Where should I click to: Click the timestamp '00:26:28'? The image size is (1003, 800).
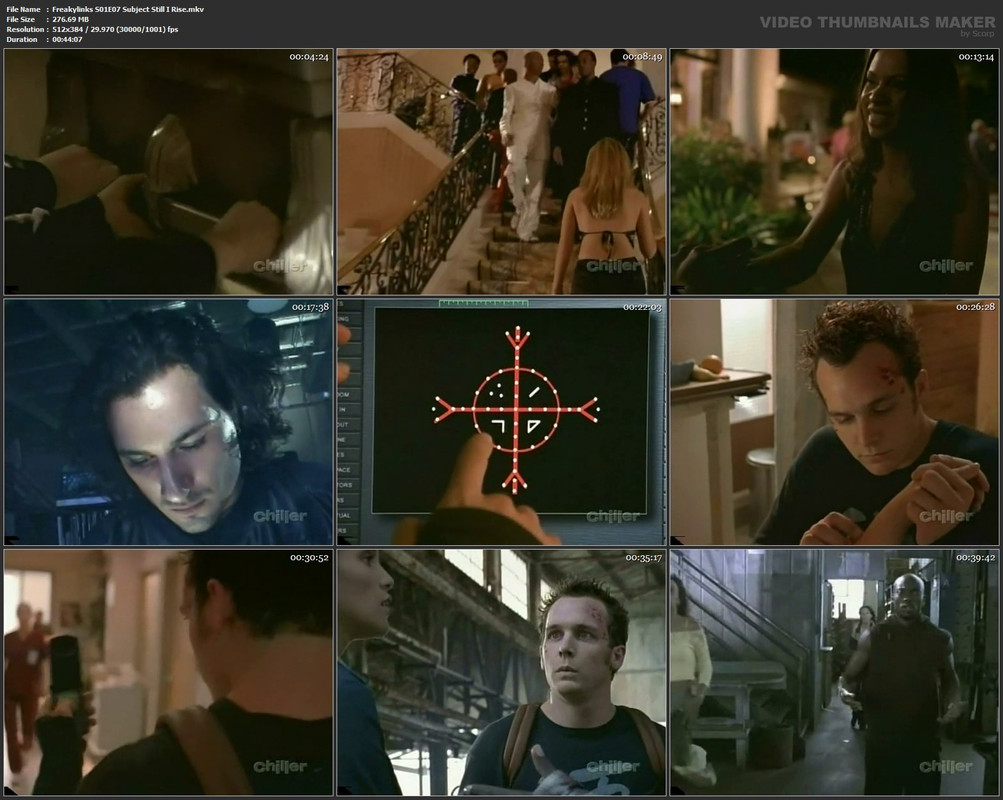[975, 307]
